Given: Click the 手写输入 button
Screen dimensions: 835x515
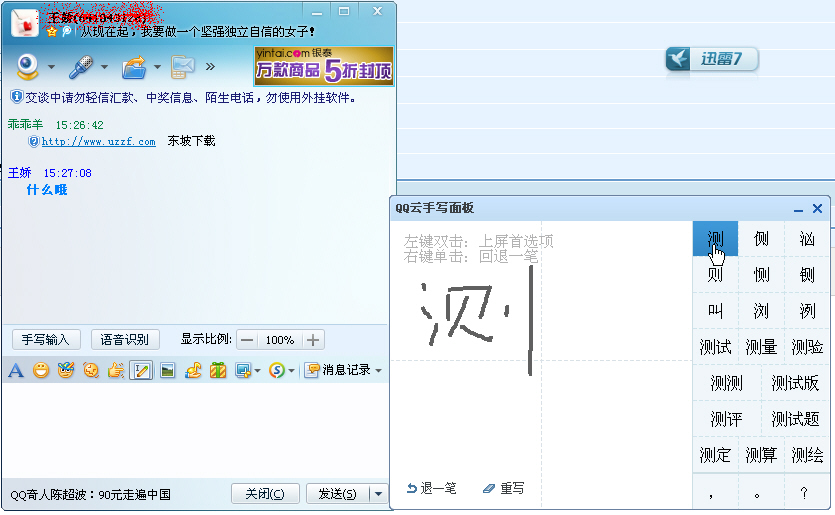Looking at the screenshot, I should (46, 340).
